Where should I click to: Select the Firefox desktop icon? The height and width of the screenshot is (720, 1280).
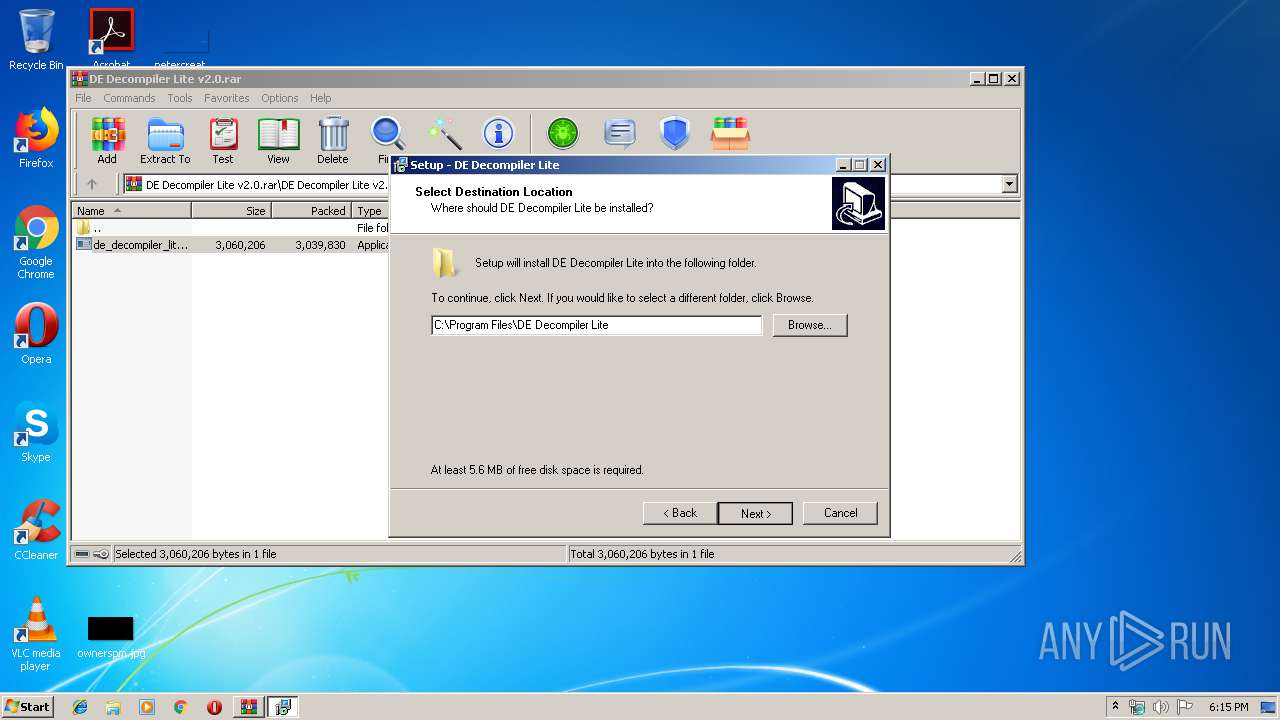click(x=36, y=138)
